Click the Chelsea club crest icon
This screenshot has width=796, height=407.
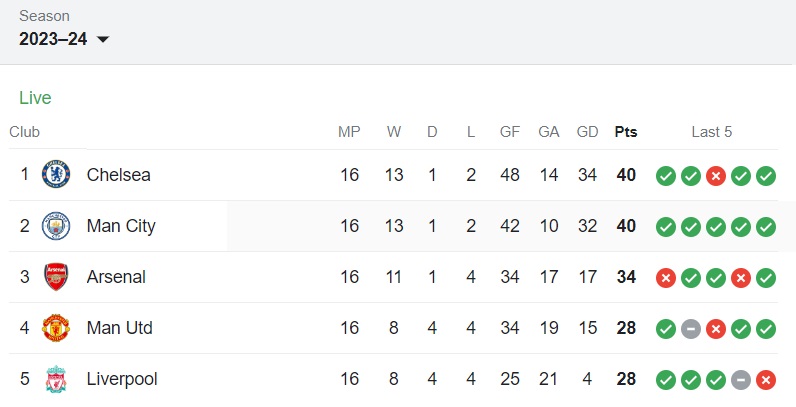pyautogui.click(x=56, y=175)
